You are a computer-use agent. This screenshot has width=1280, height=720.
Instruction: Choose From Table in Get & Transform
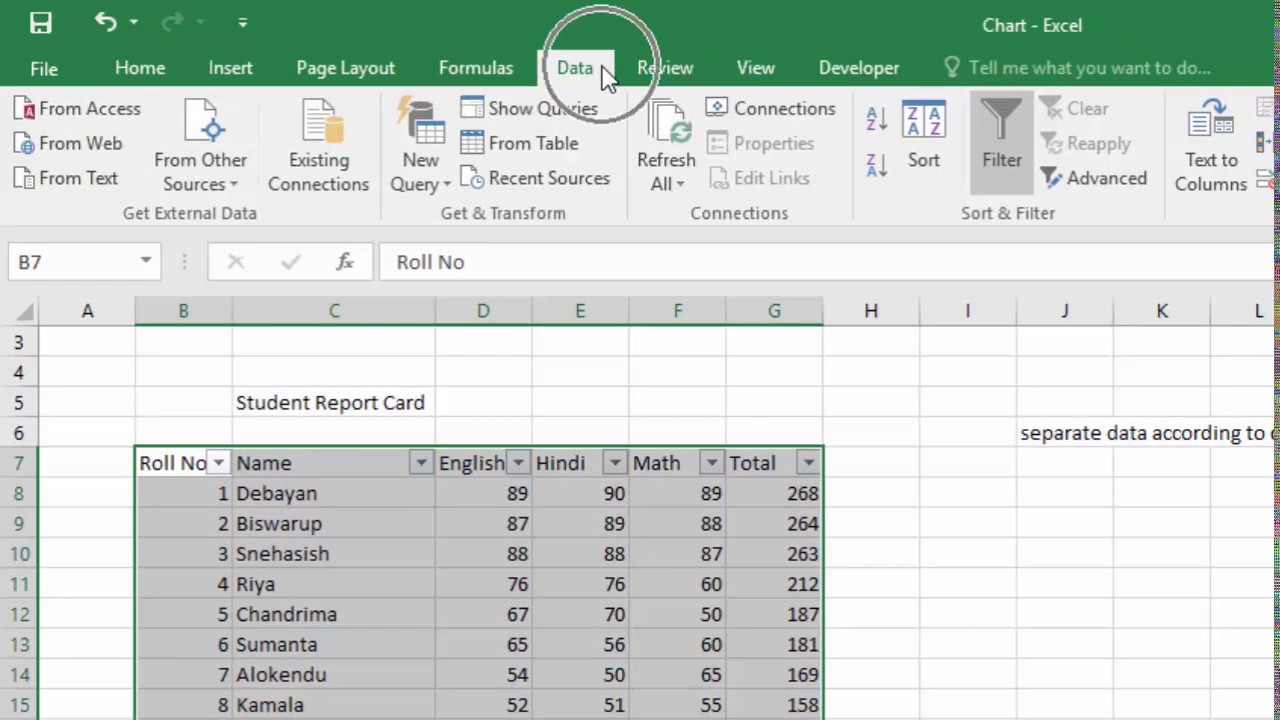pos(520,143)
